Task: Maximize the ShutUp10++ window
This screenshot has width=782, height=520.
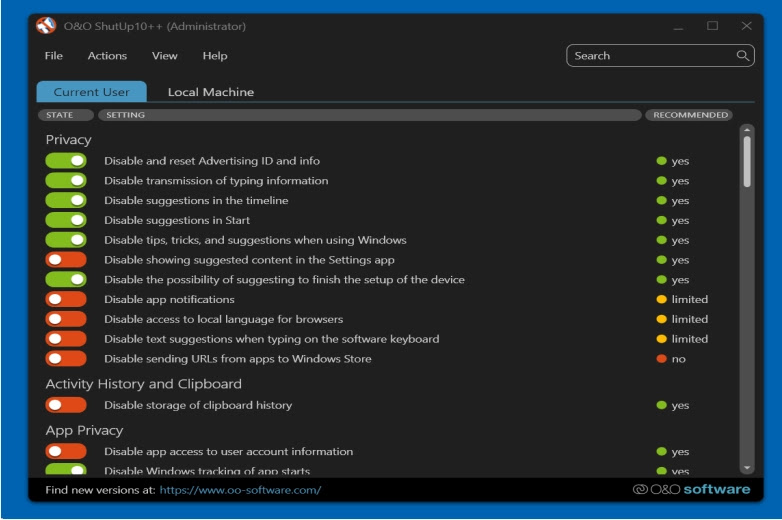Action: point(712,25)
